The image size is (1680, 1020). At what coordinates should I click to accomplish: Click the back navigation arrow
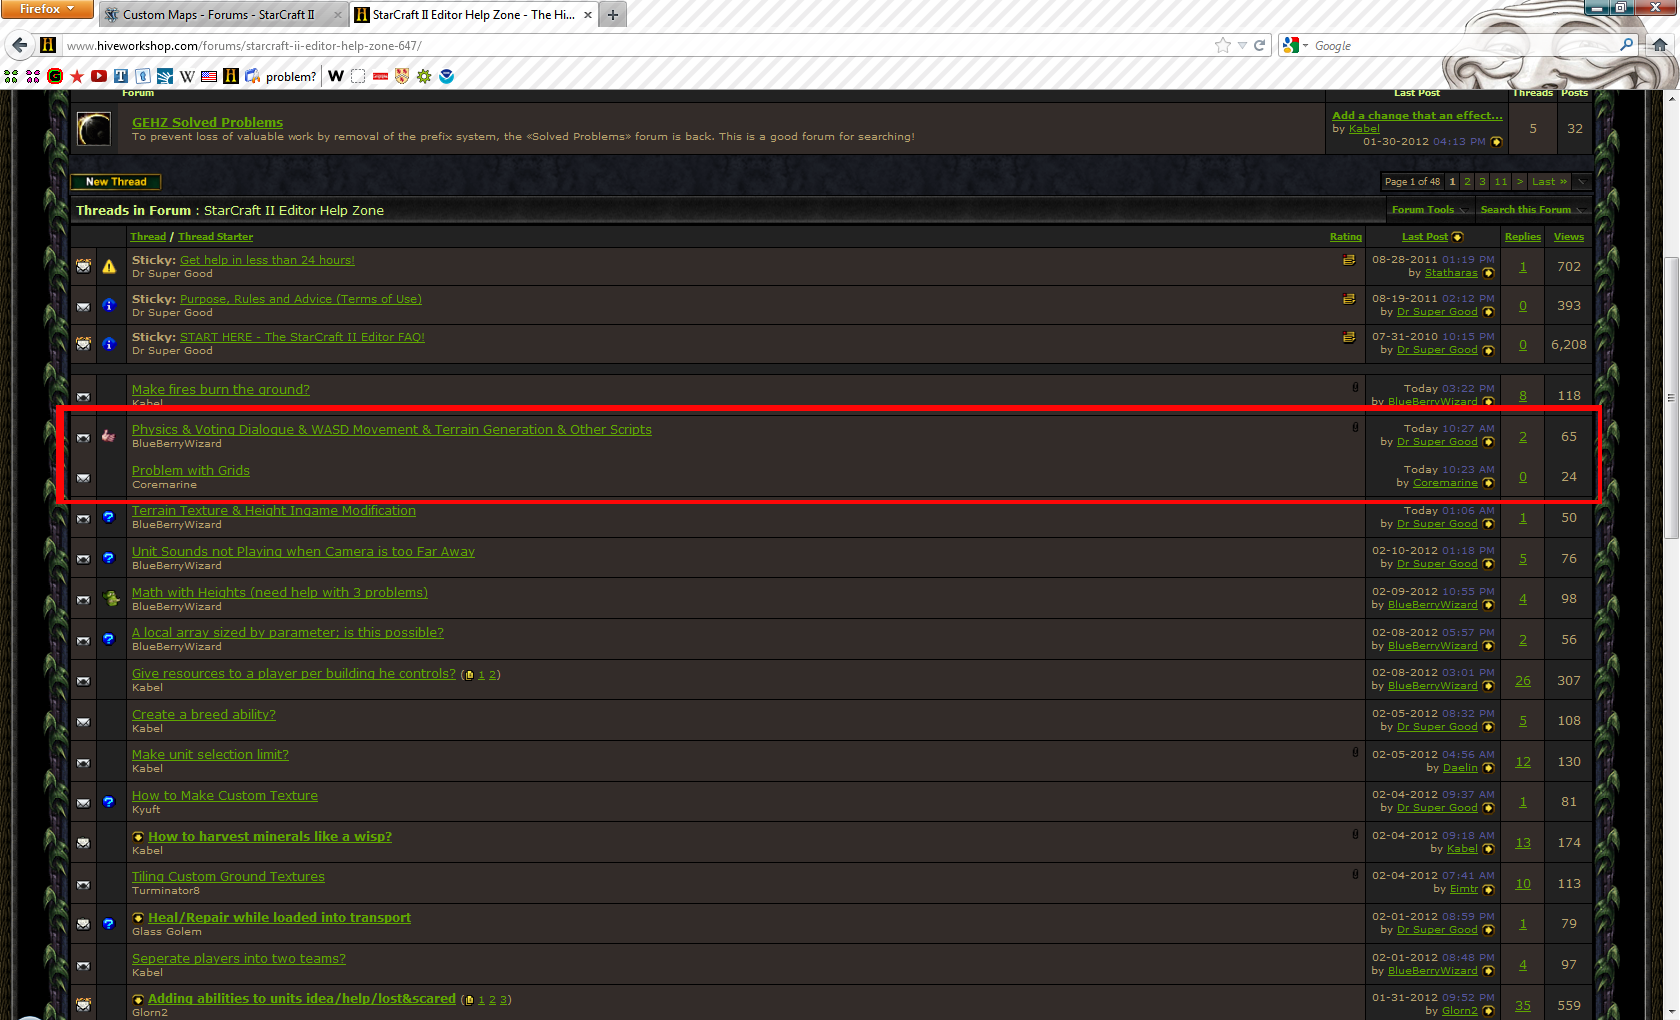click(x=19, y=45)
